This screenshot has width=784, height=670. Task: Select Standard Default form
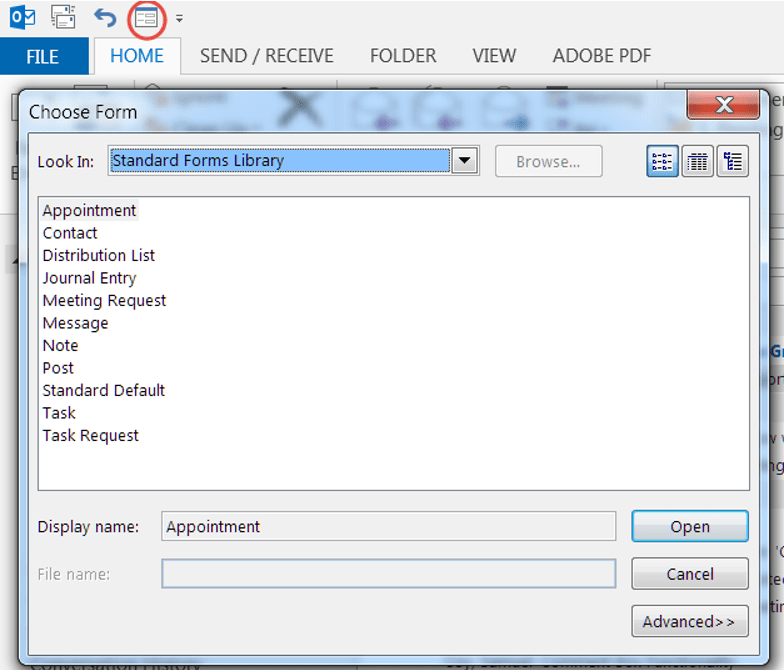104,390
